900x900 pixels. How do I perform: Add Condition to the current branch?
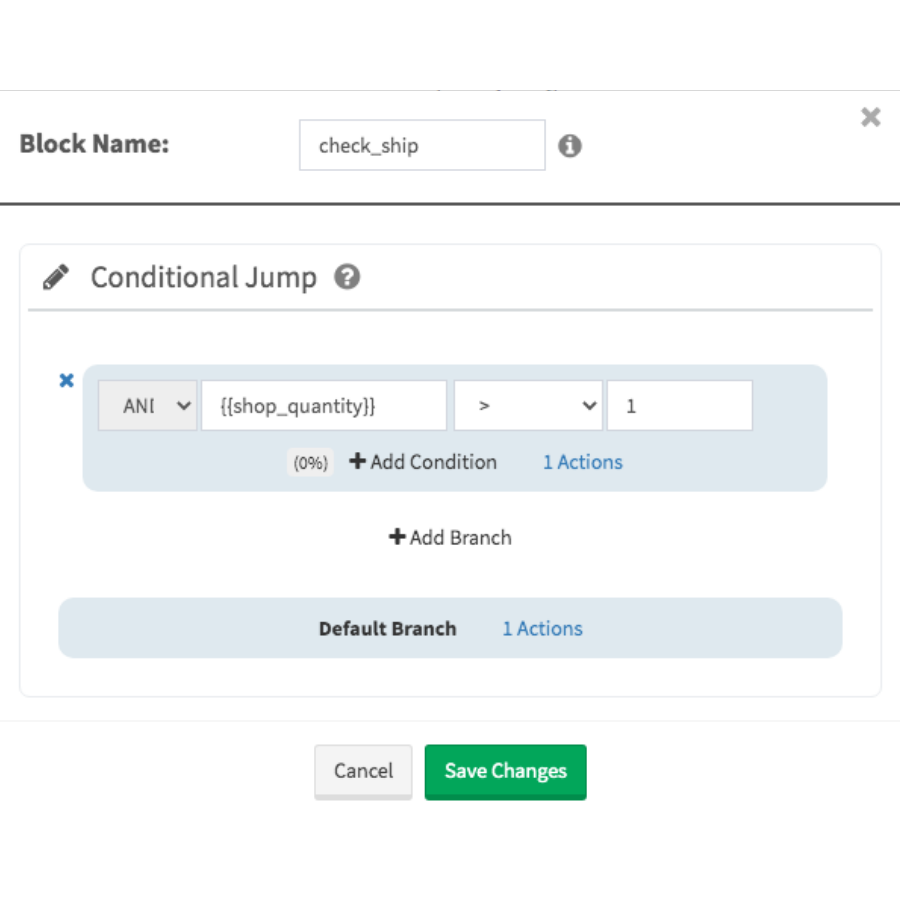pyautogui.click(x=423, y=462)
